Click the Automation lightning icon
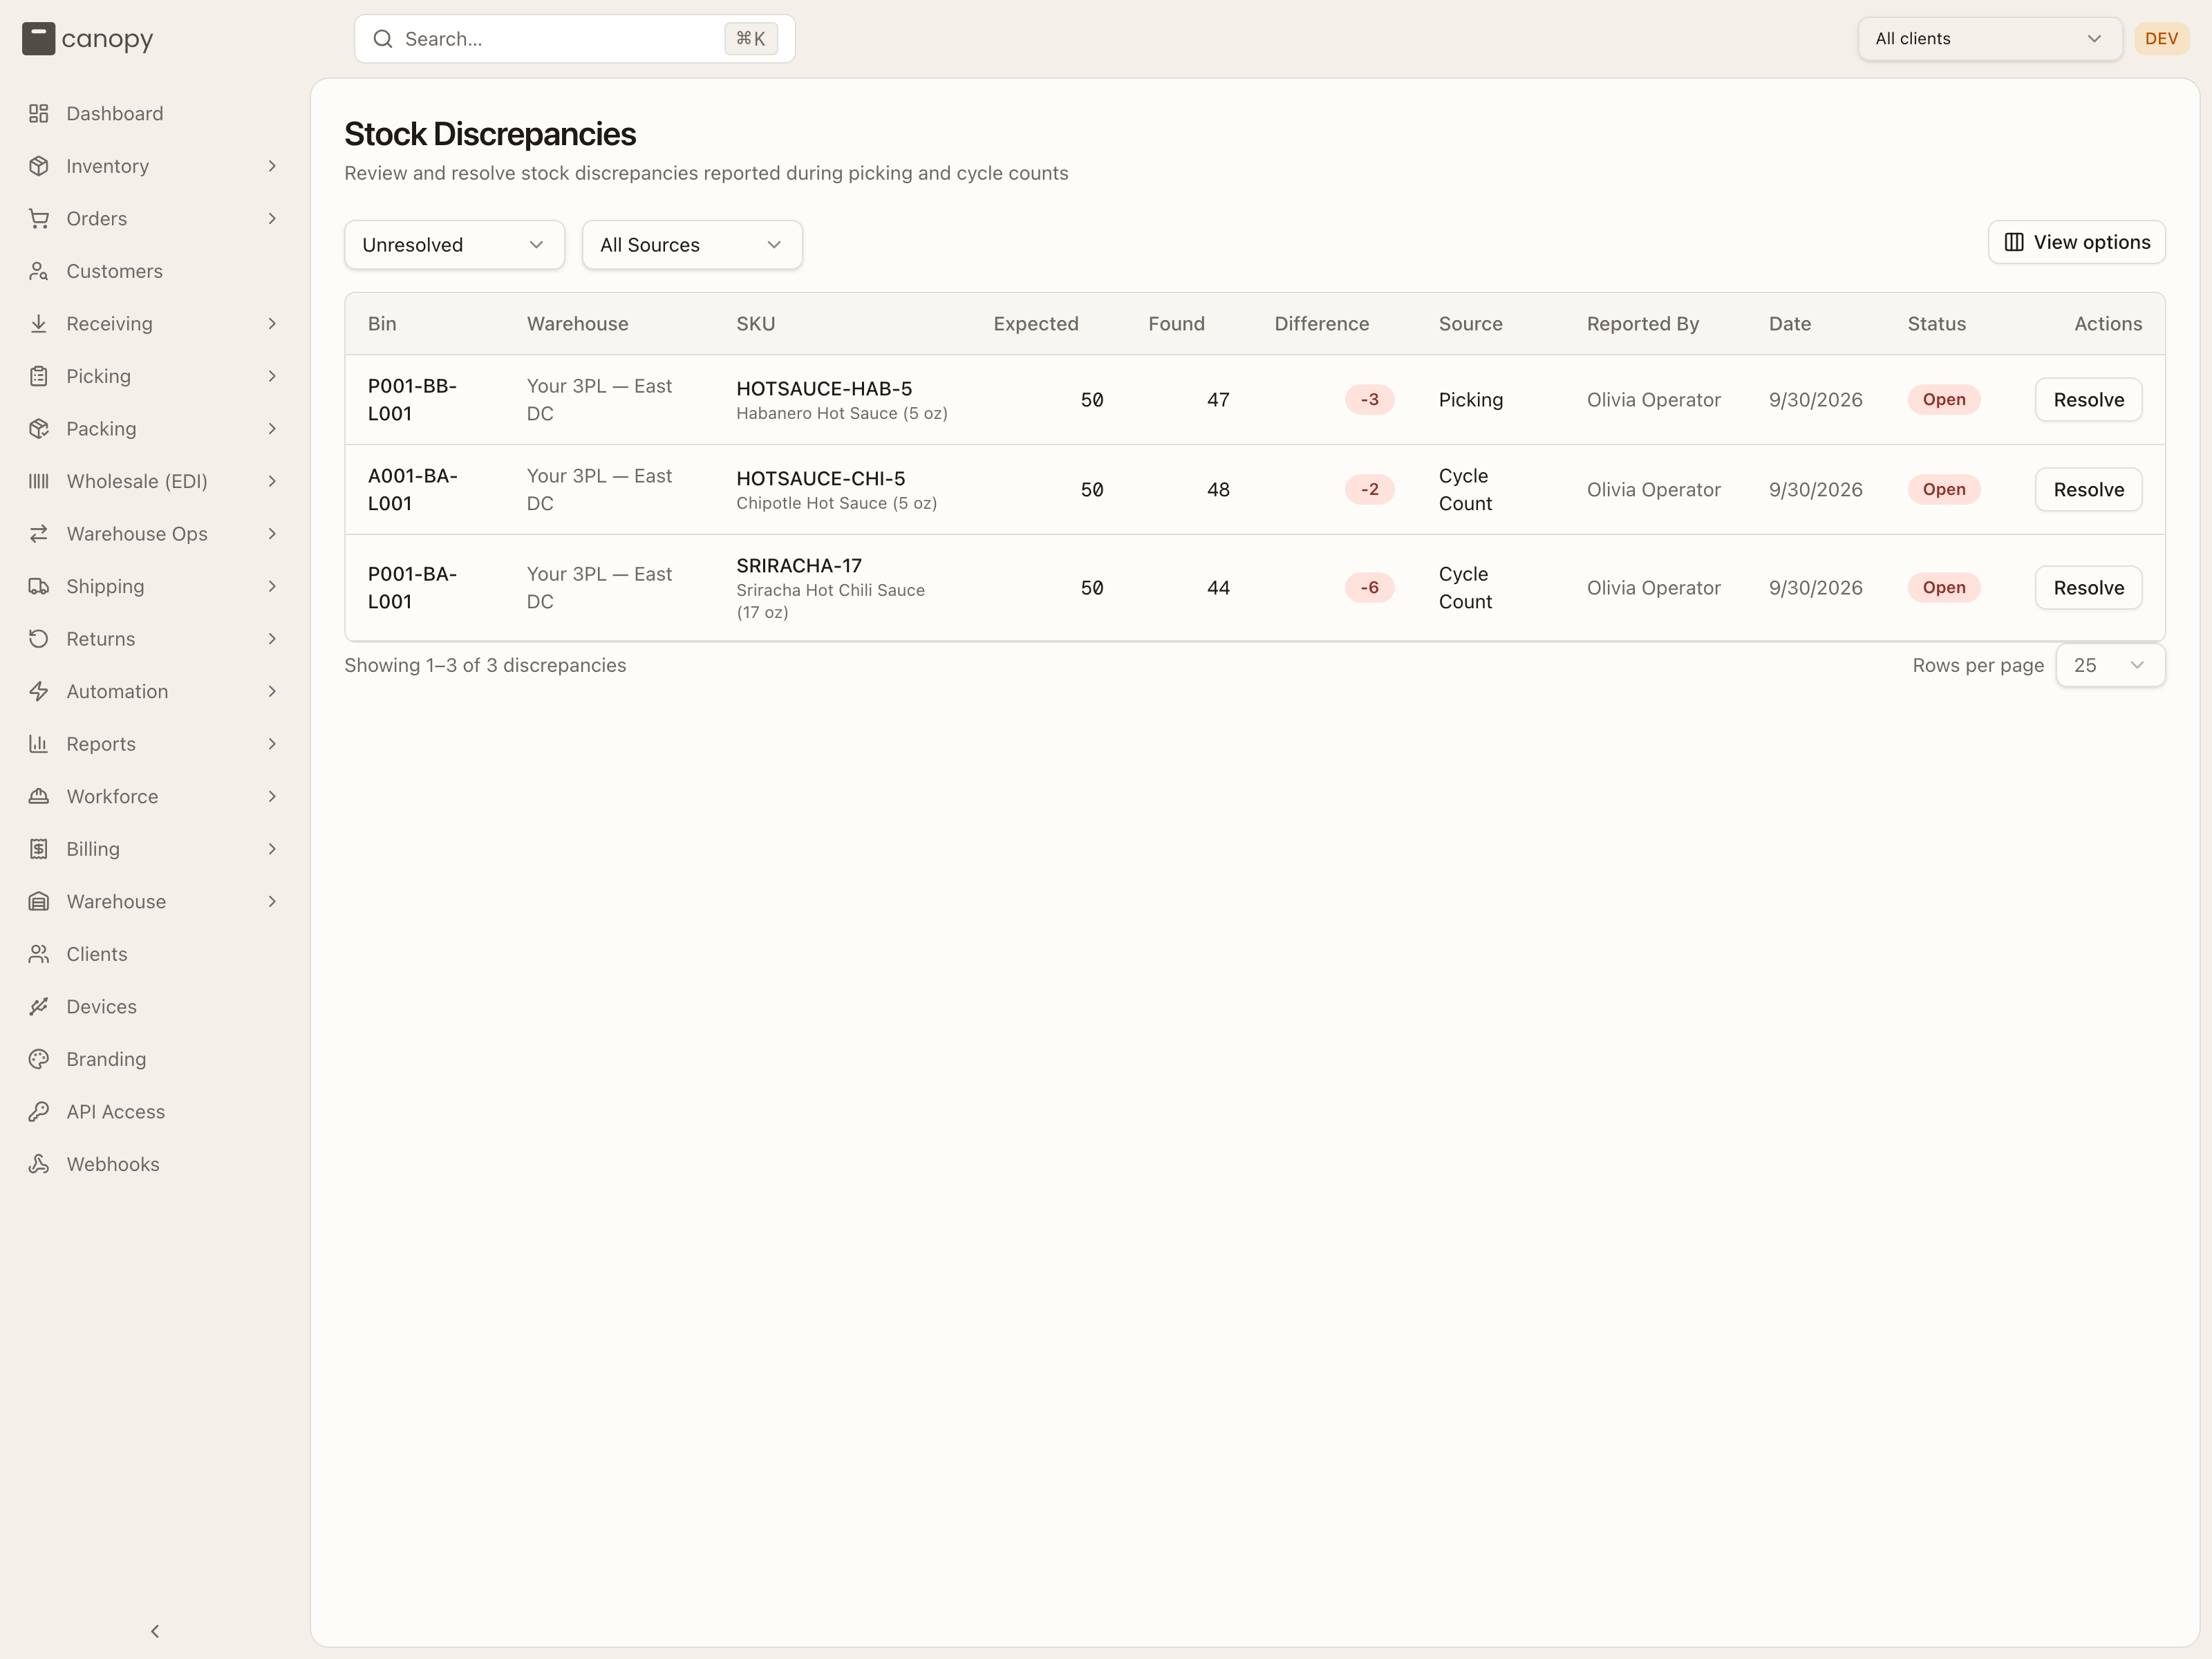The image size is (2212, 1659). (x=39, y=691)
